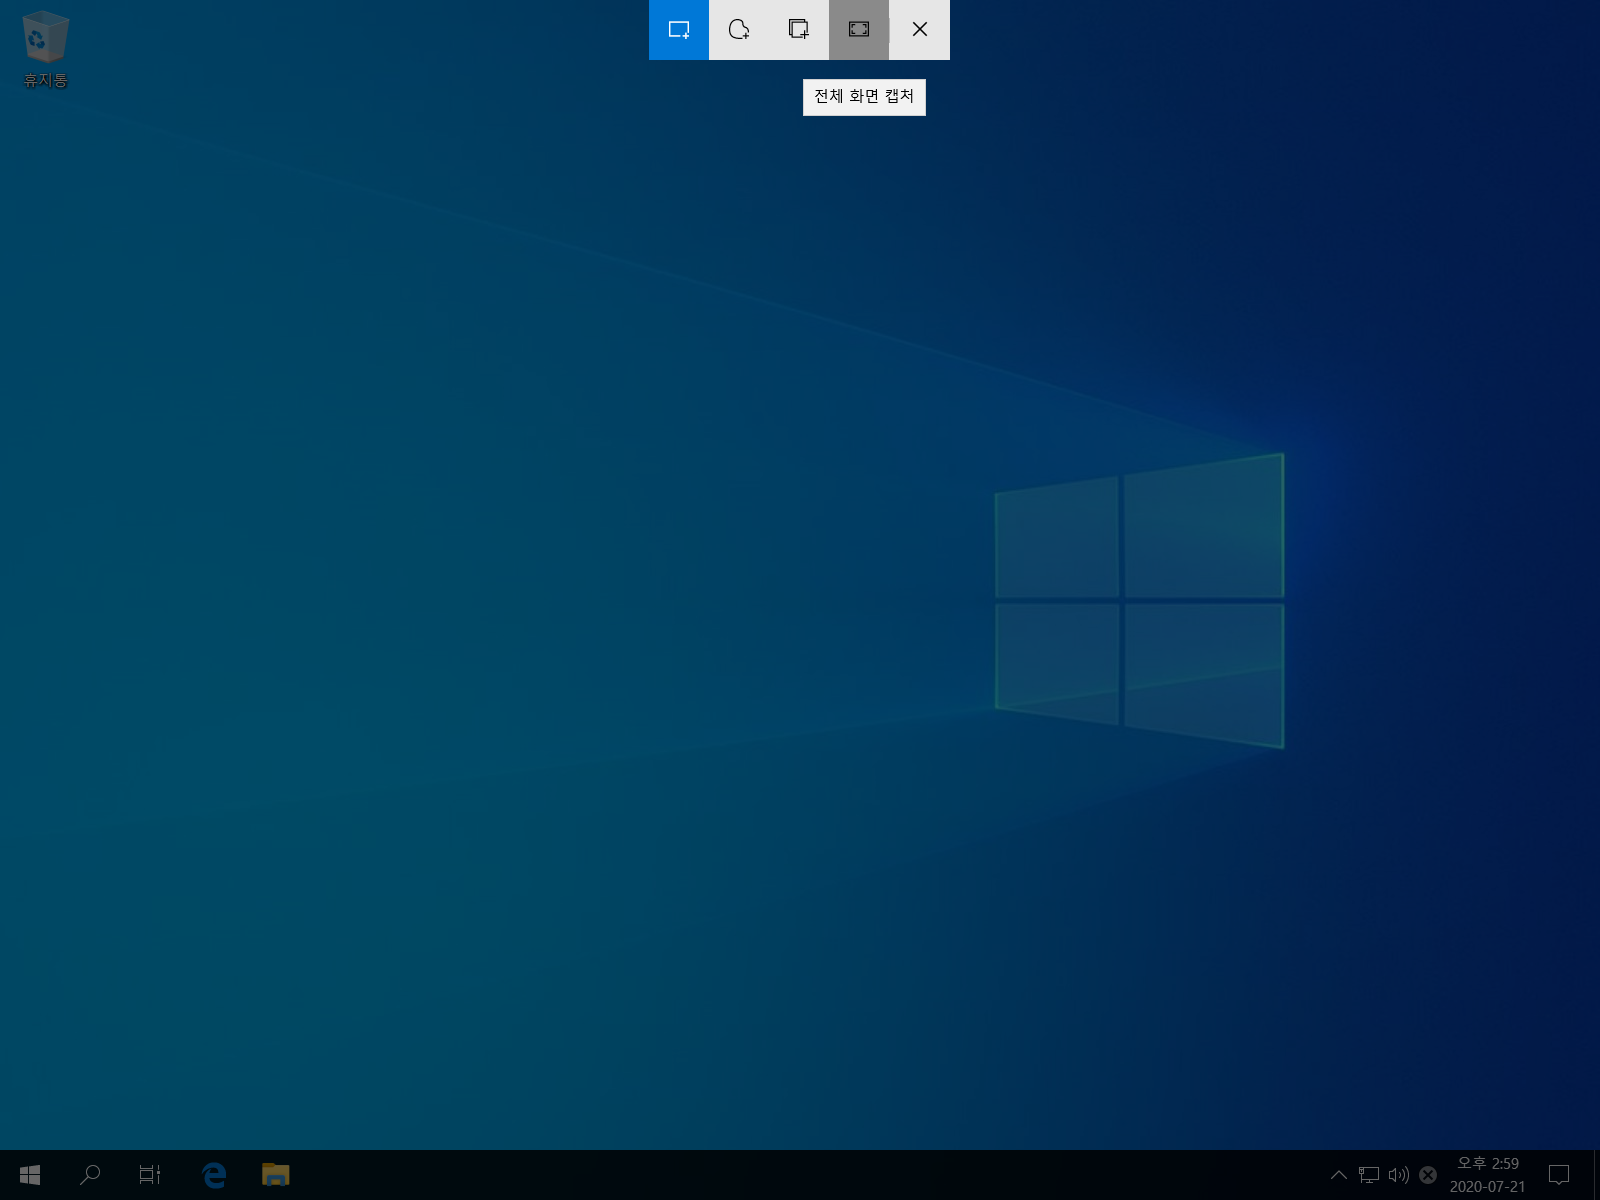
Task: Open the Recycle Bin desktop icon
Action: tap(45, 49)
